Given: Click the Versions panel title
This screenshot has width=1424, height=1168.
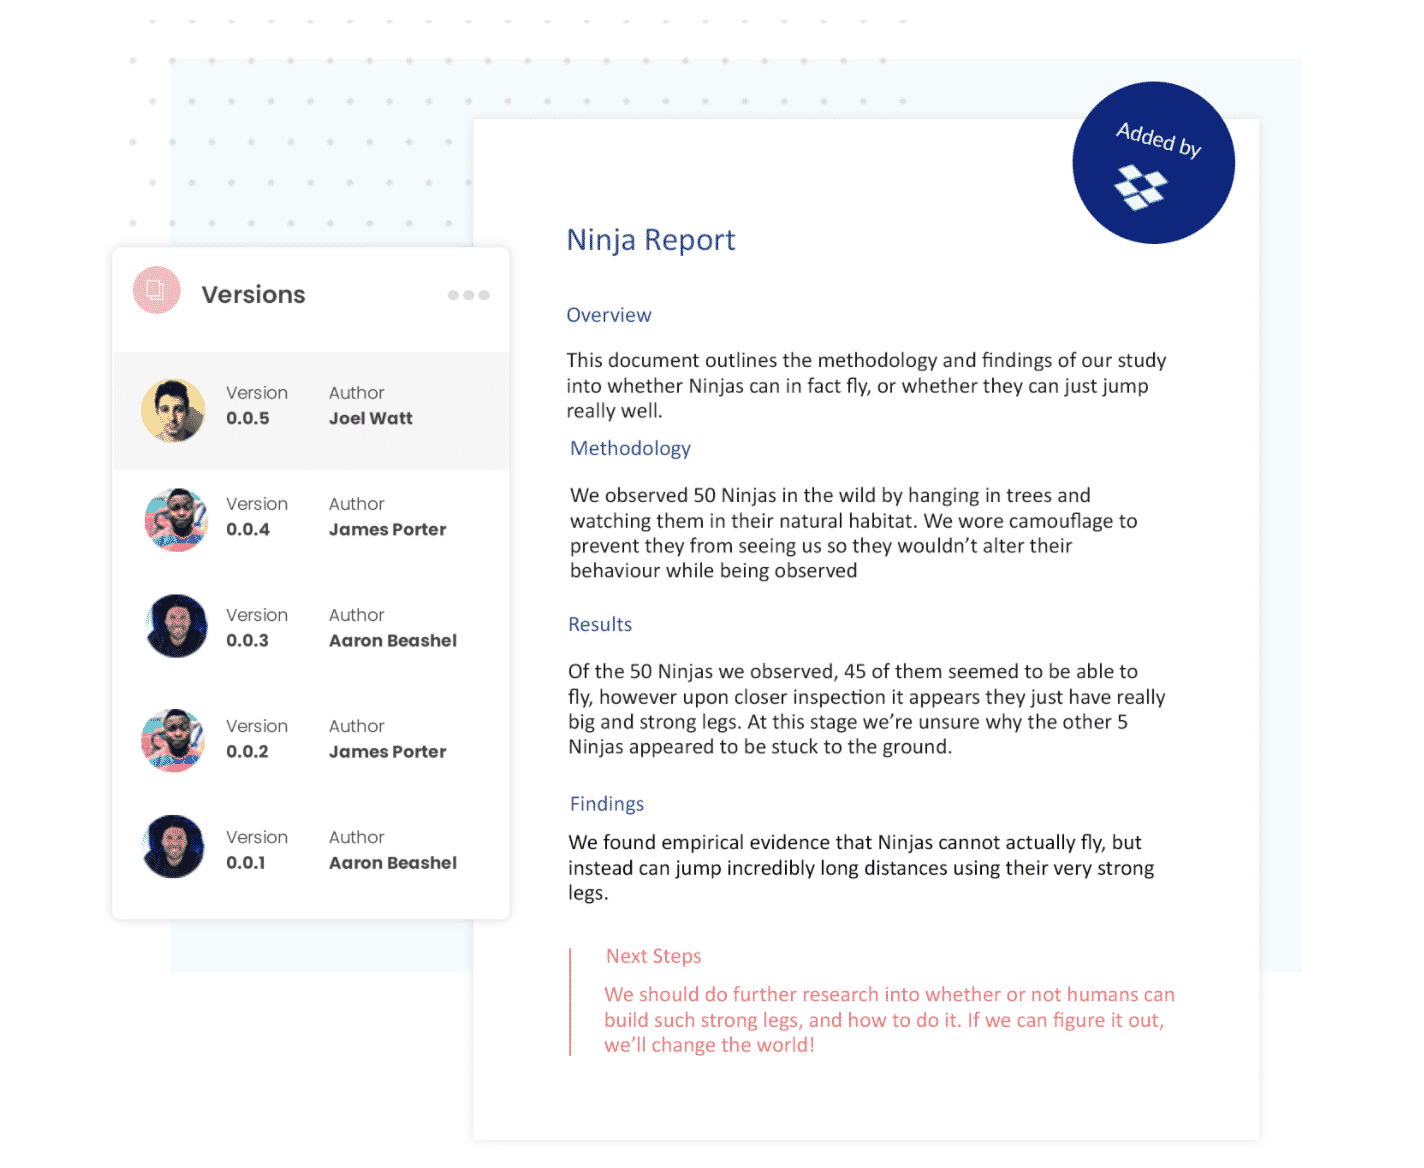Looking at the screenshot, I should (253, 294).
